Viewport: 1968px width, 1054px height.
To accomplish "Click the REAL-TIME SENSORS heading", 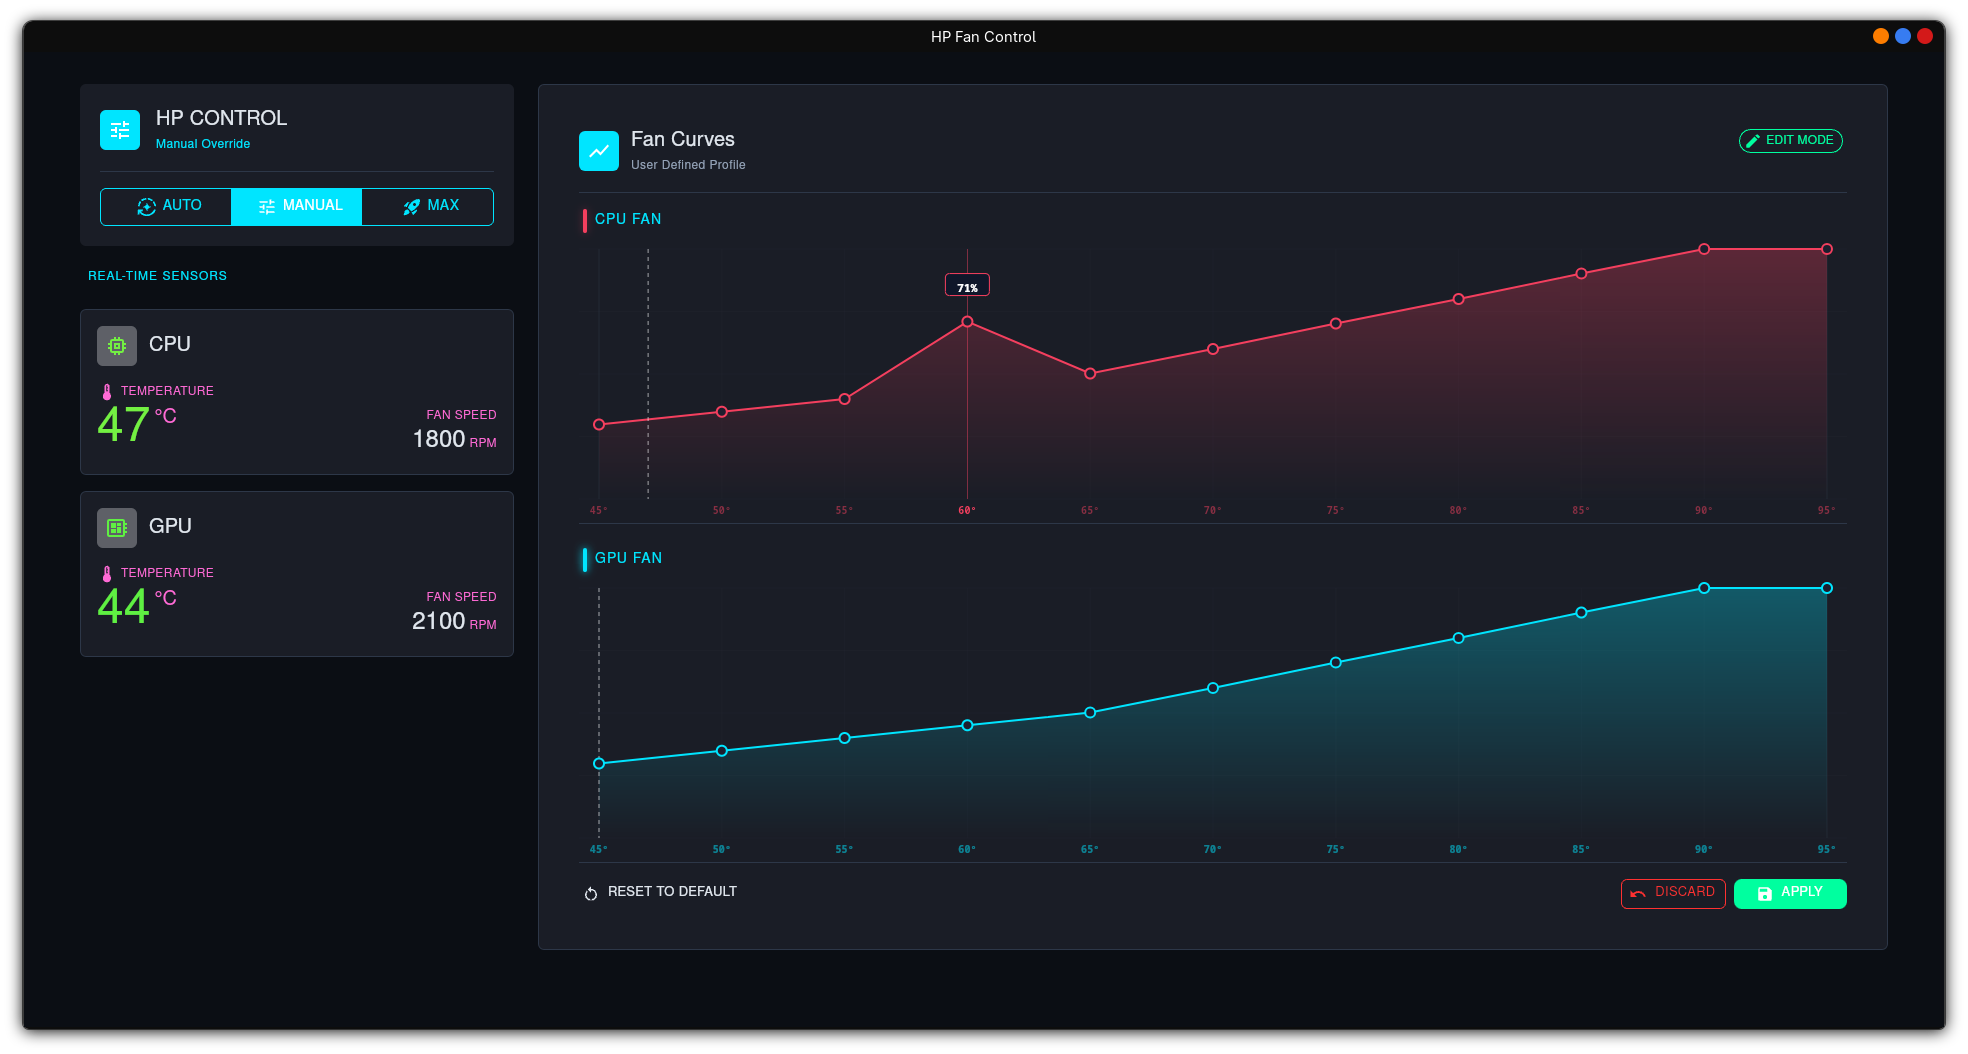I will (157, 276).
